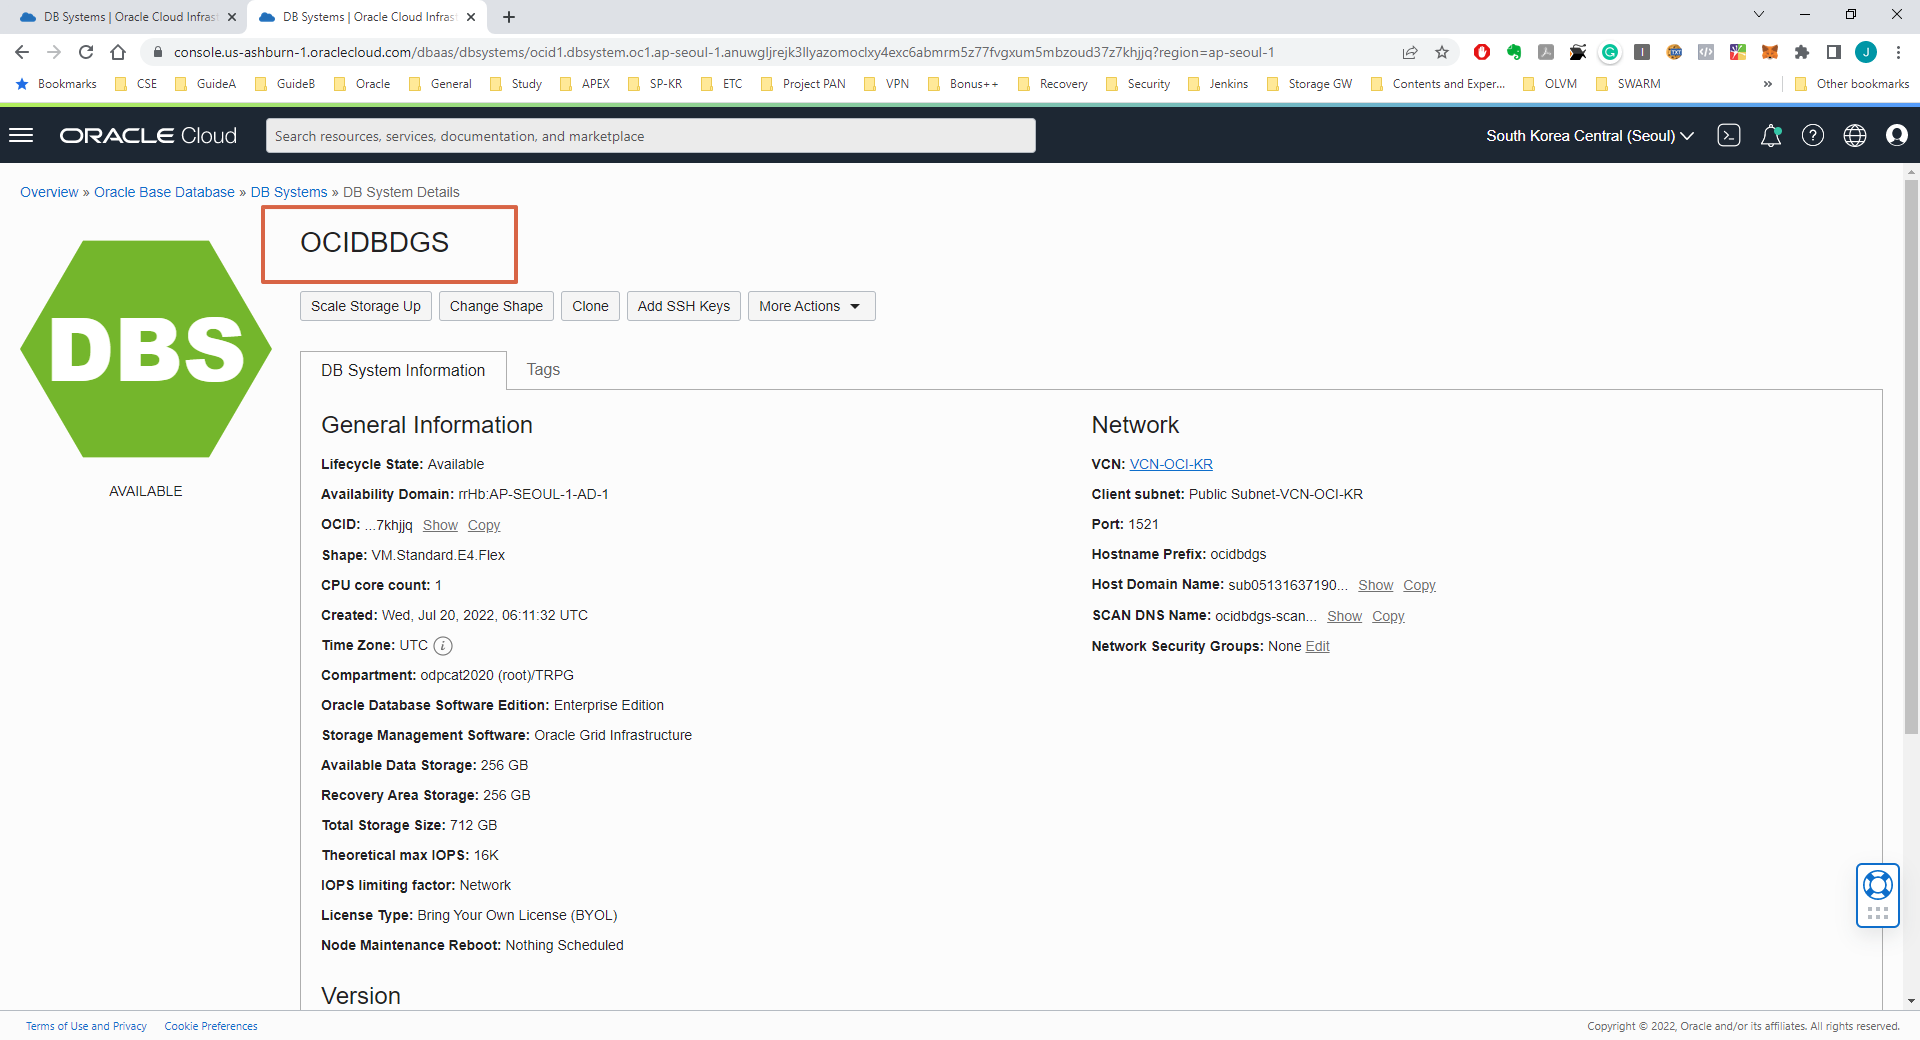
Task: Click the browser address bar URL
Action: (724, 52)
